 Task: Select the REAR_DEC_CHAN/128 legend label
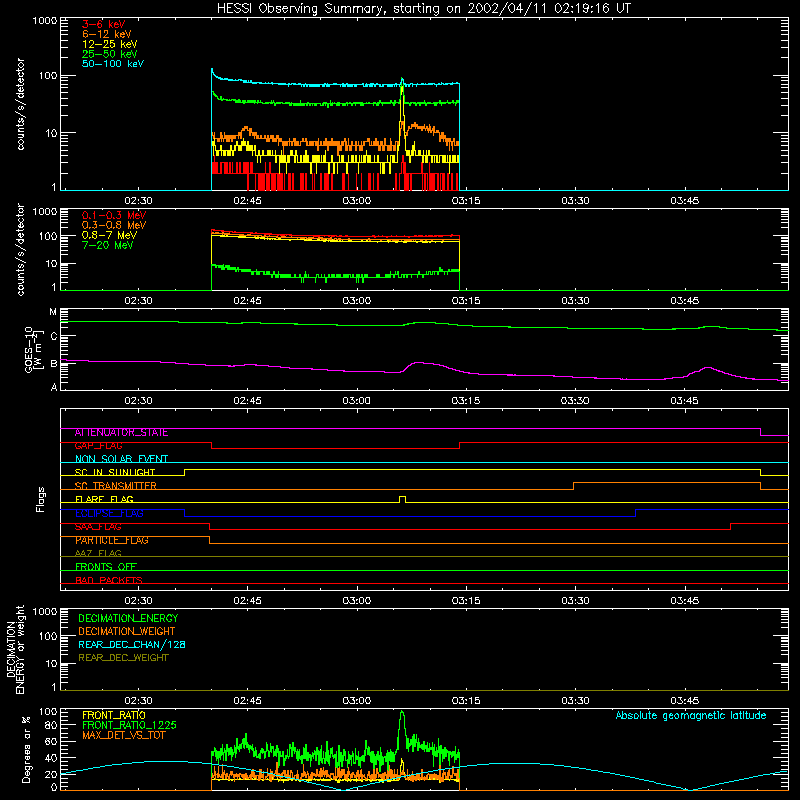coord(132,644)
